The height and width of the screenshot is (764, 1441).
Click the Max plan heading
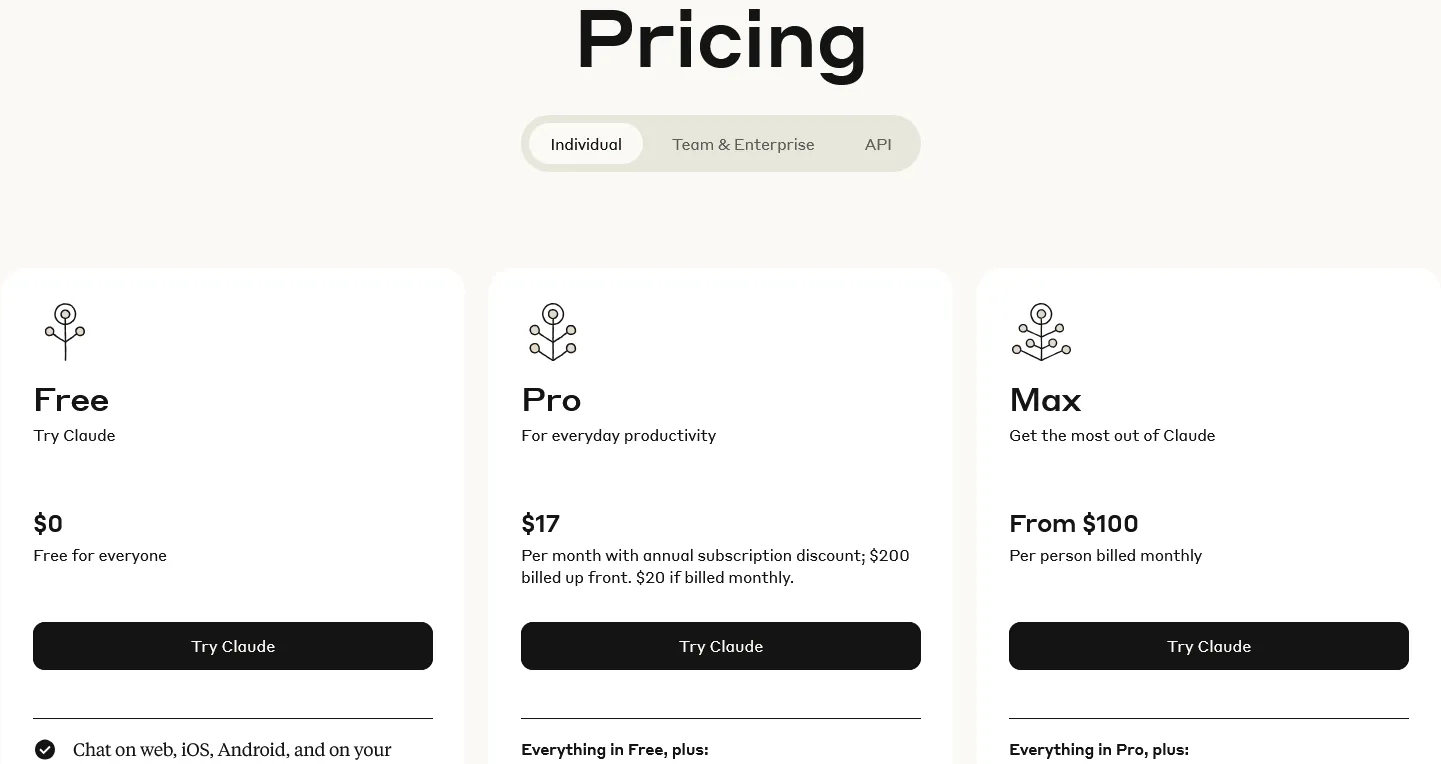[x=1046, y=400]
